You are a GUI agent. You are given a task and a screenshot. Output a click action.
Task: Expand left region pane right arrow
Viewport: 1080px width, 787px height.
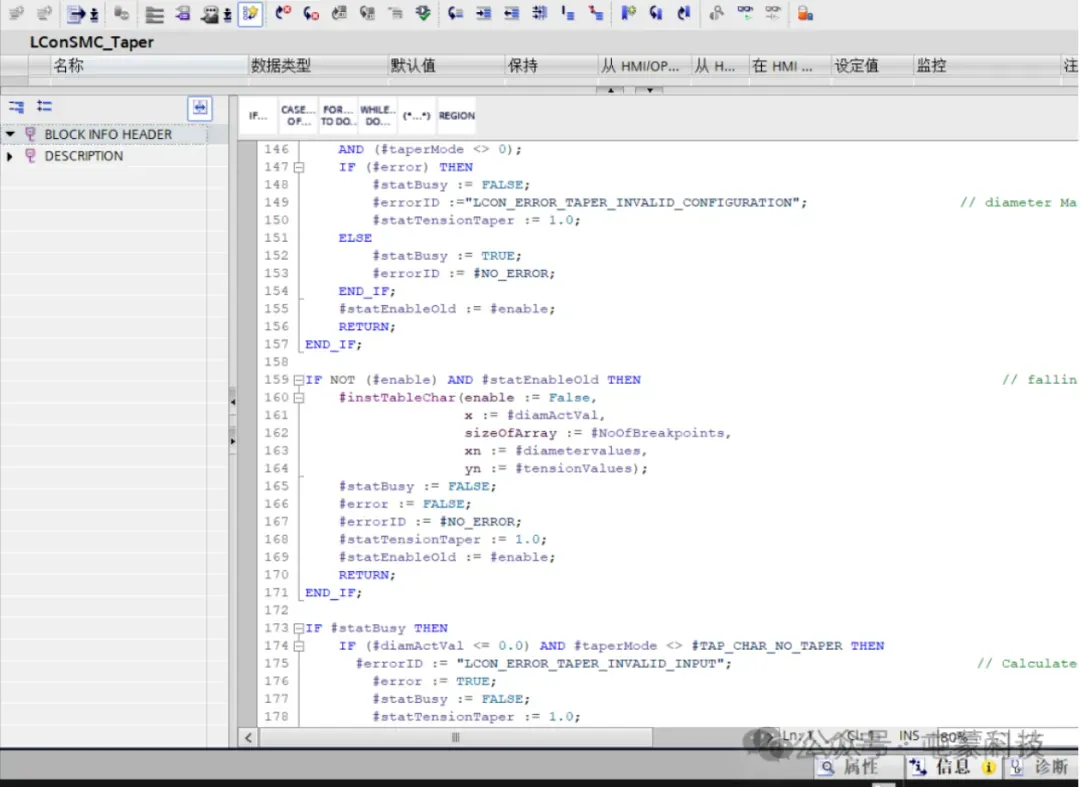click(x=233, y=441)
